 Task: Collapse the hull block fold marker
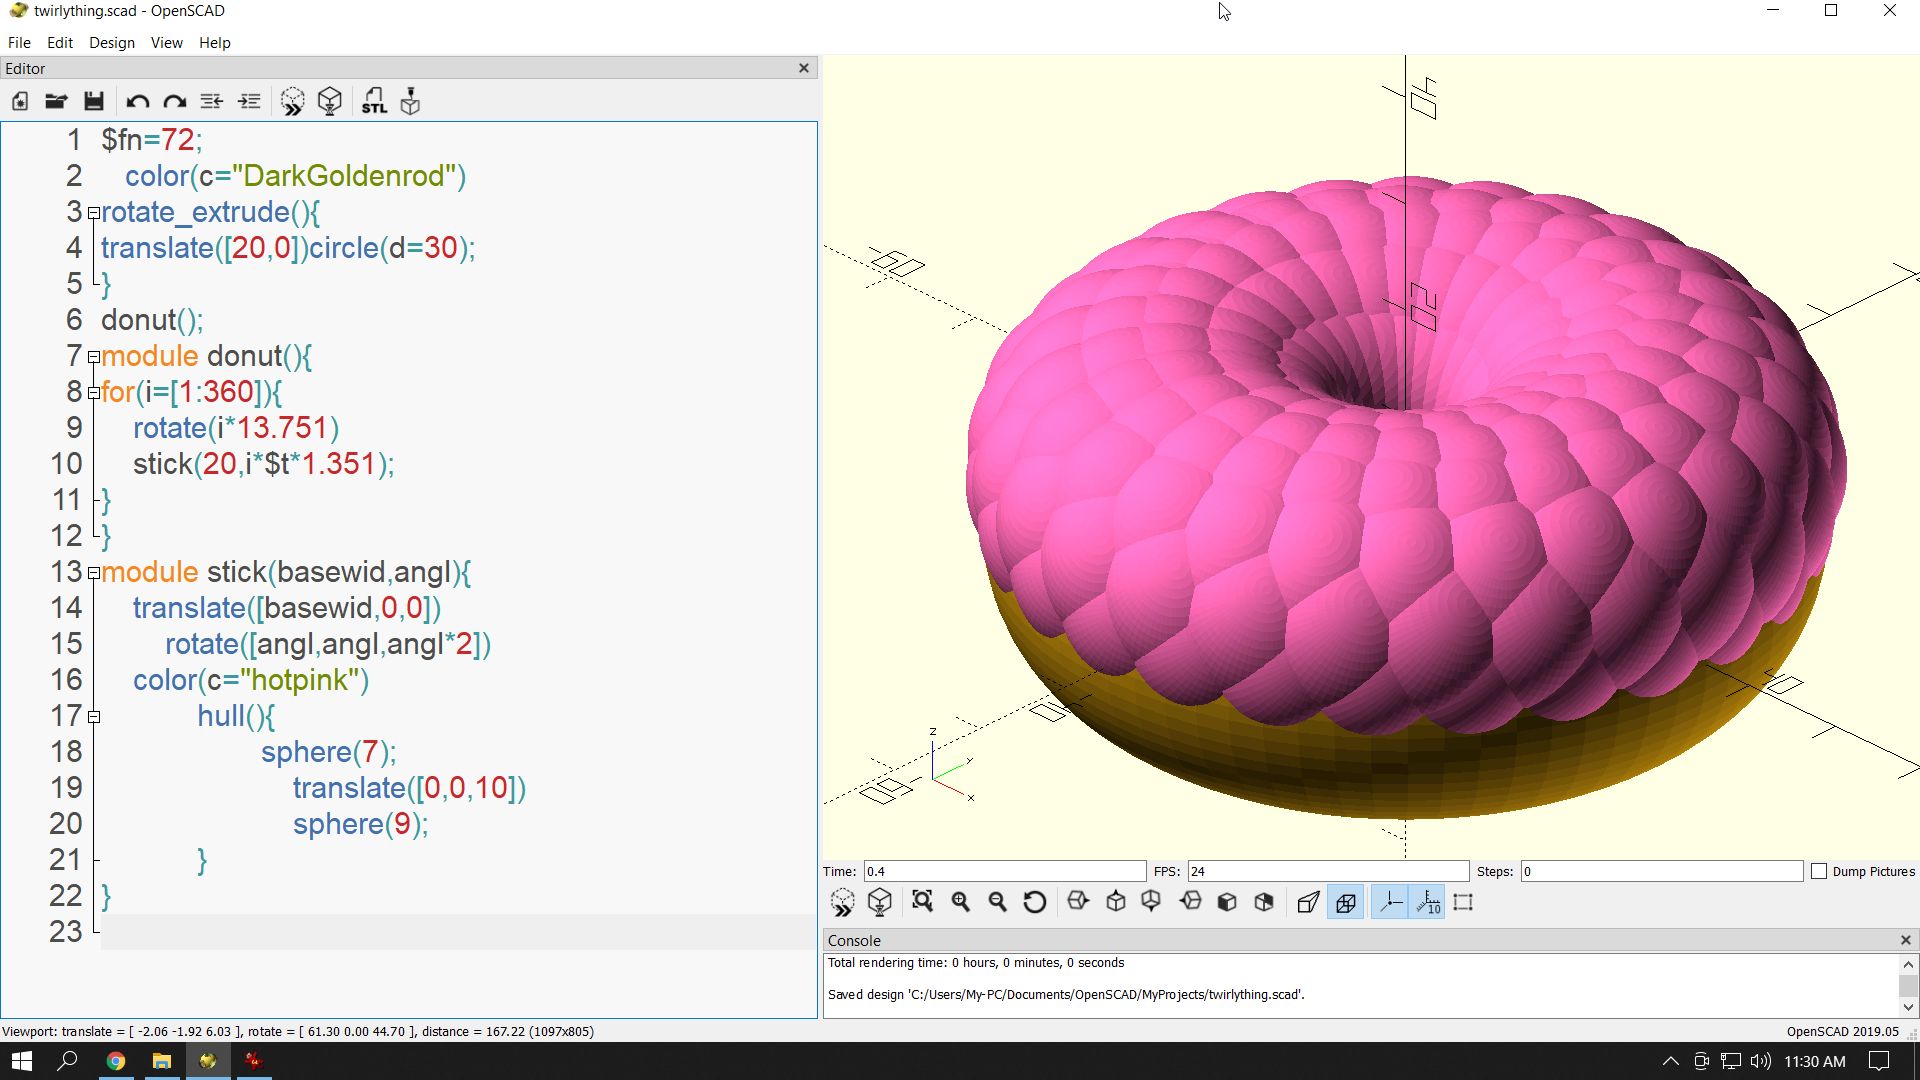pos(94,717)
